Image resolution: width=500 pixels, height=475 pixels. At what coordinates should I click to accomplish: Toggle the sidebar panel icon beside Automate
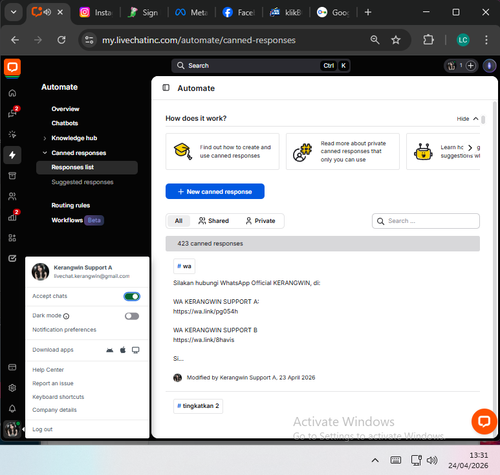166,88
